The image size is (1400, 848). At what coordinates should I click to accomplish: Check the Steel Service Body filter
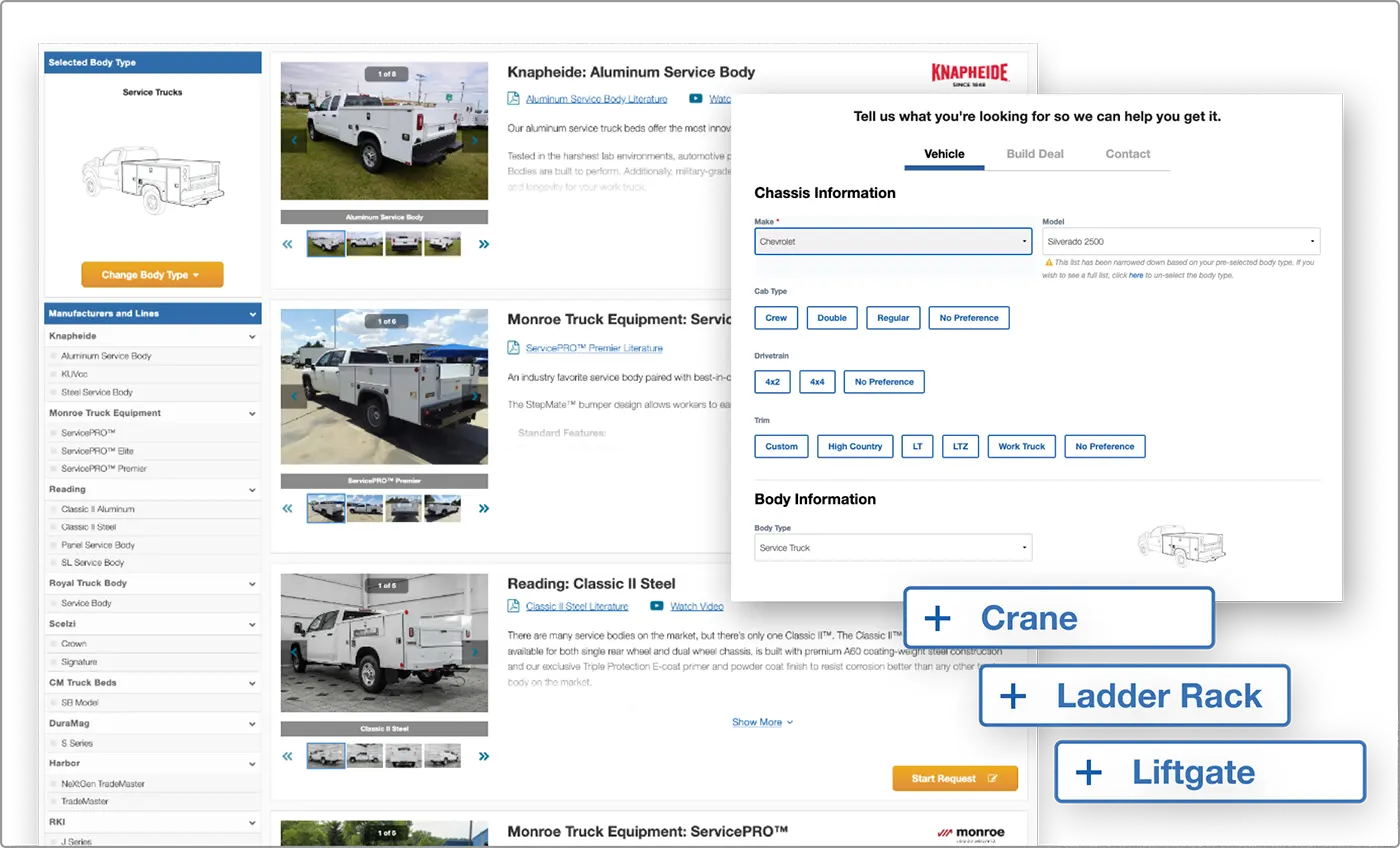54,392
